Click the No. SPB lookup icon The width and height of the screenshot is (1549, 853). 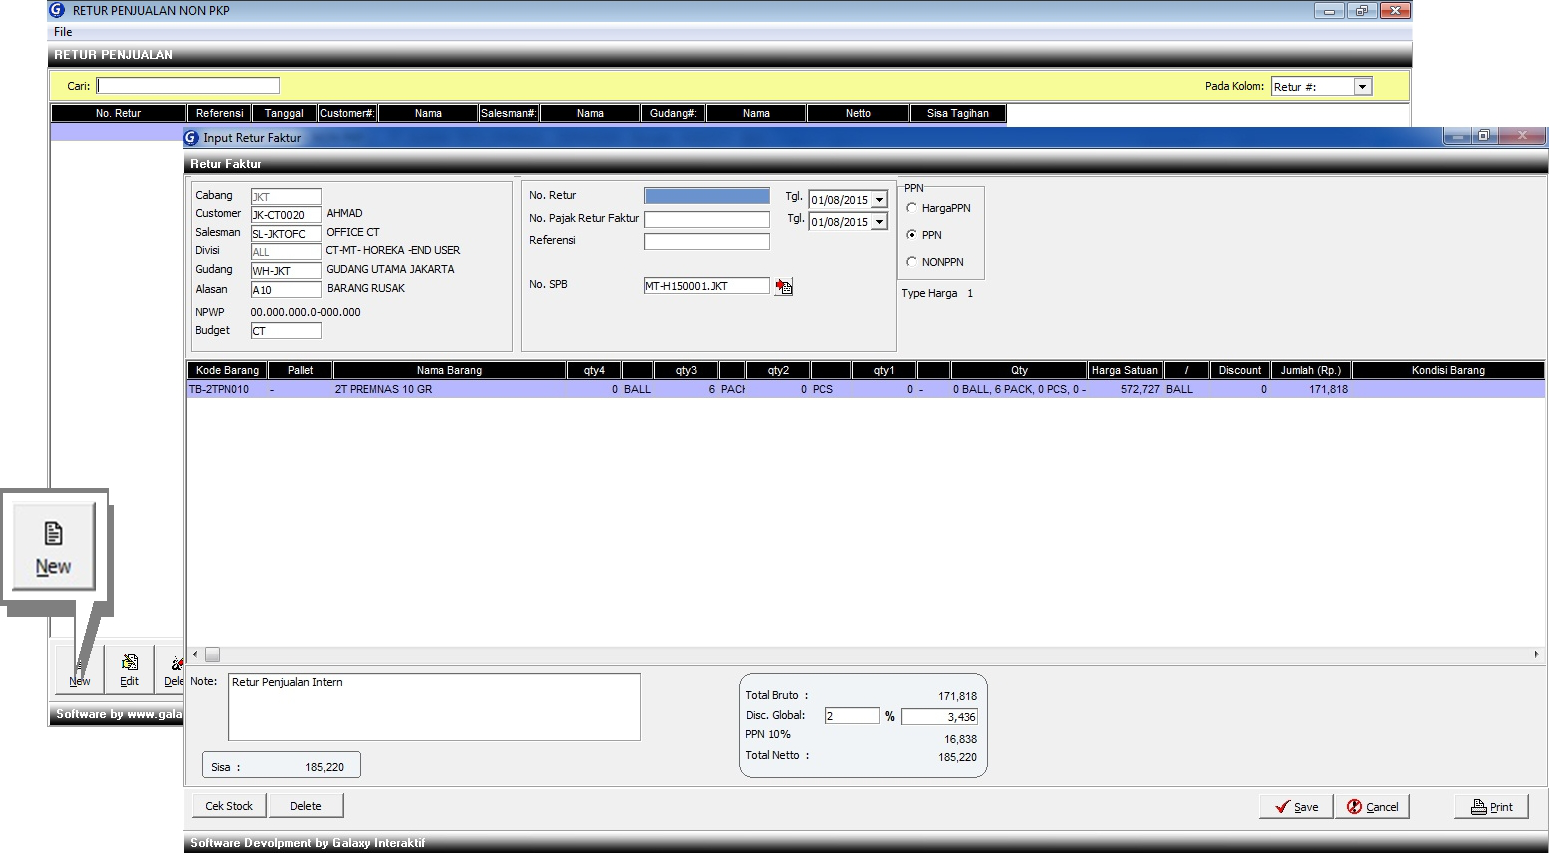click(x=784, y=287)
